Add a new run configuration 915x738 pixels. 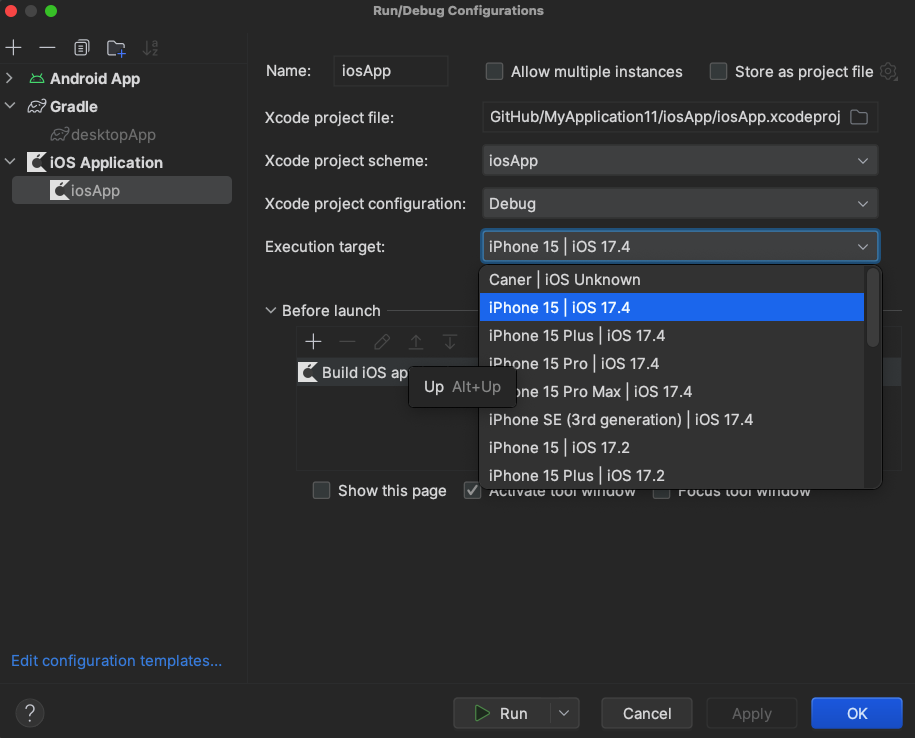coord(13,48)
